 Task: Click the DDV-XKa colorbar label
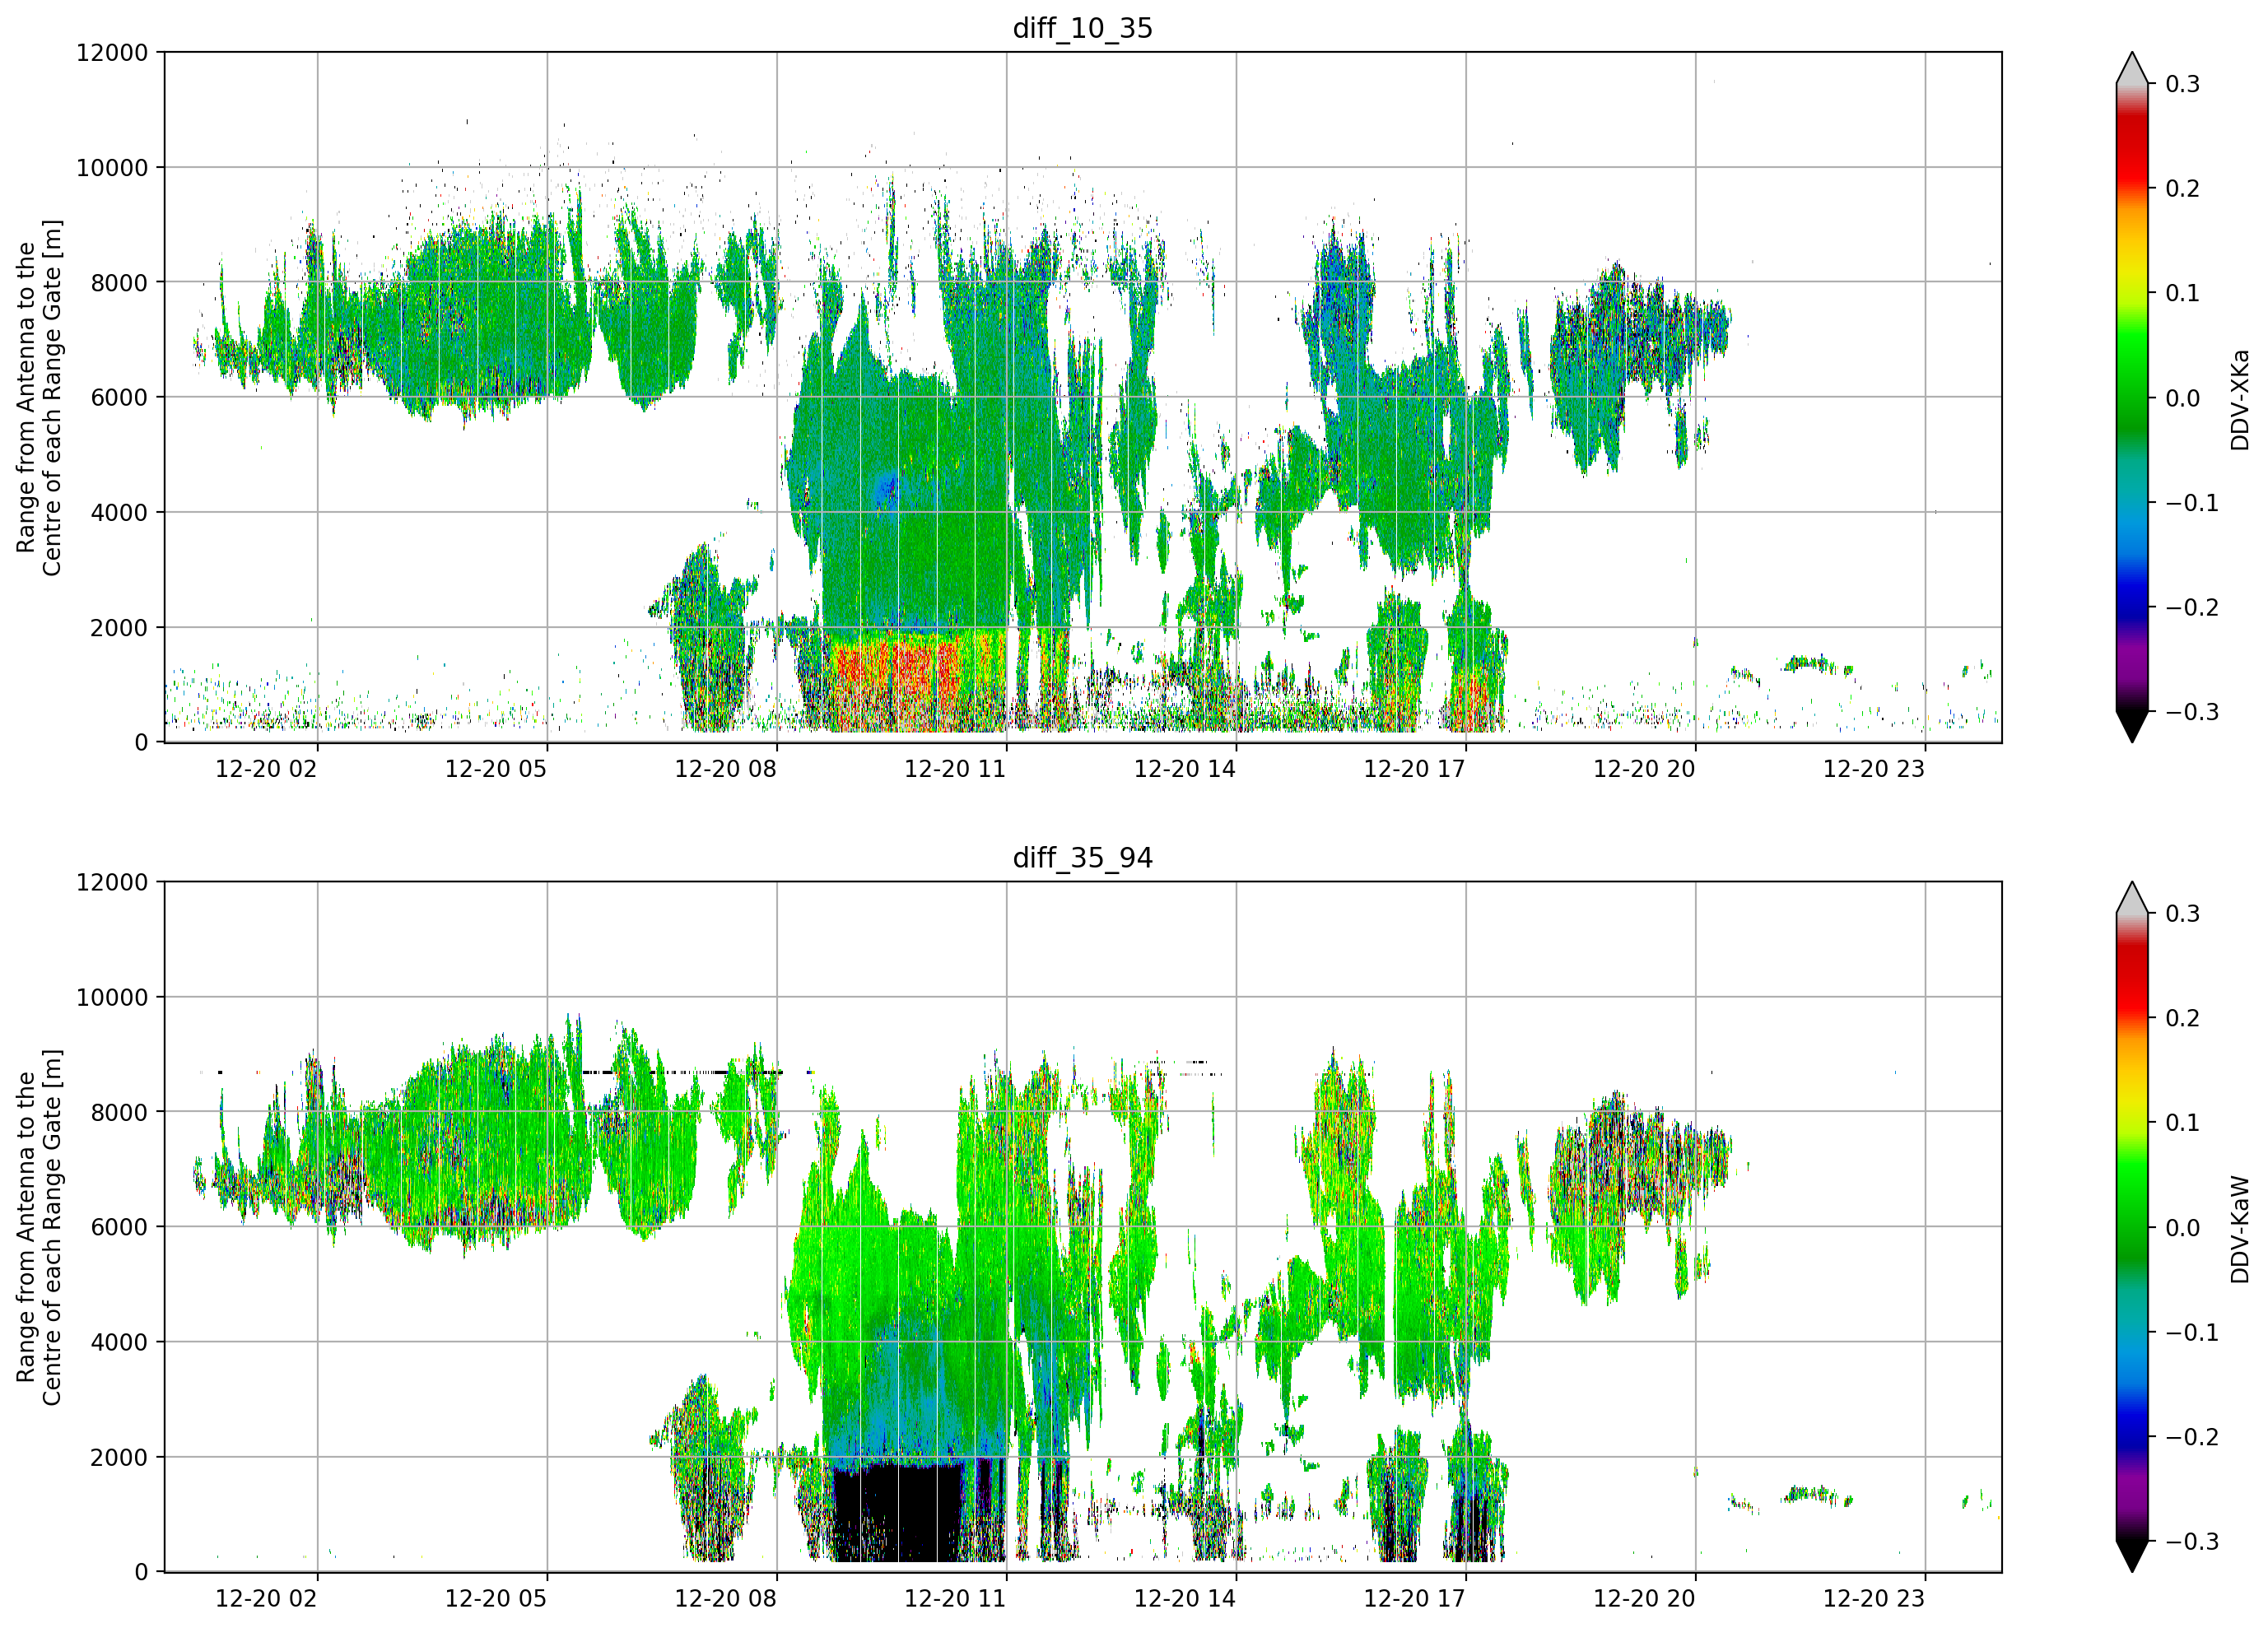click(2239, 400)
